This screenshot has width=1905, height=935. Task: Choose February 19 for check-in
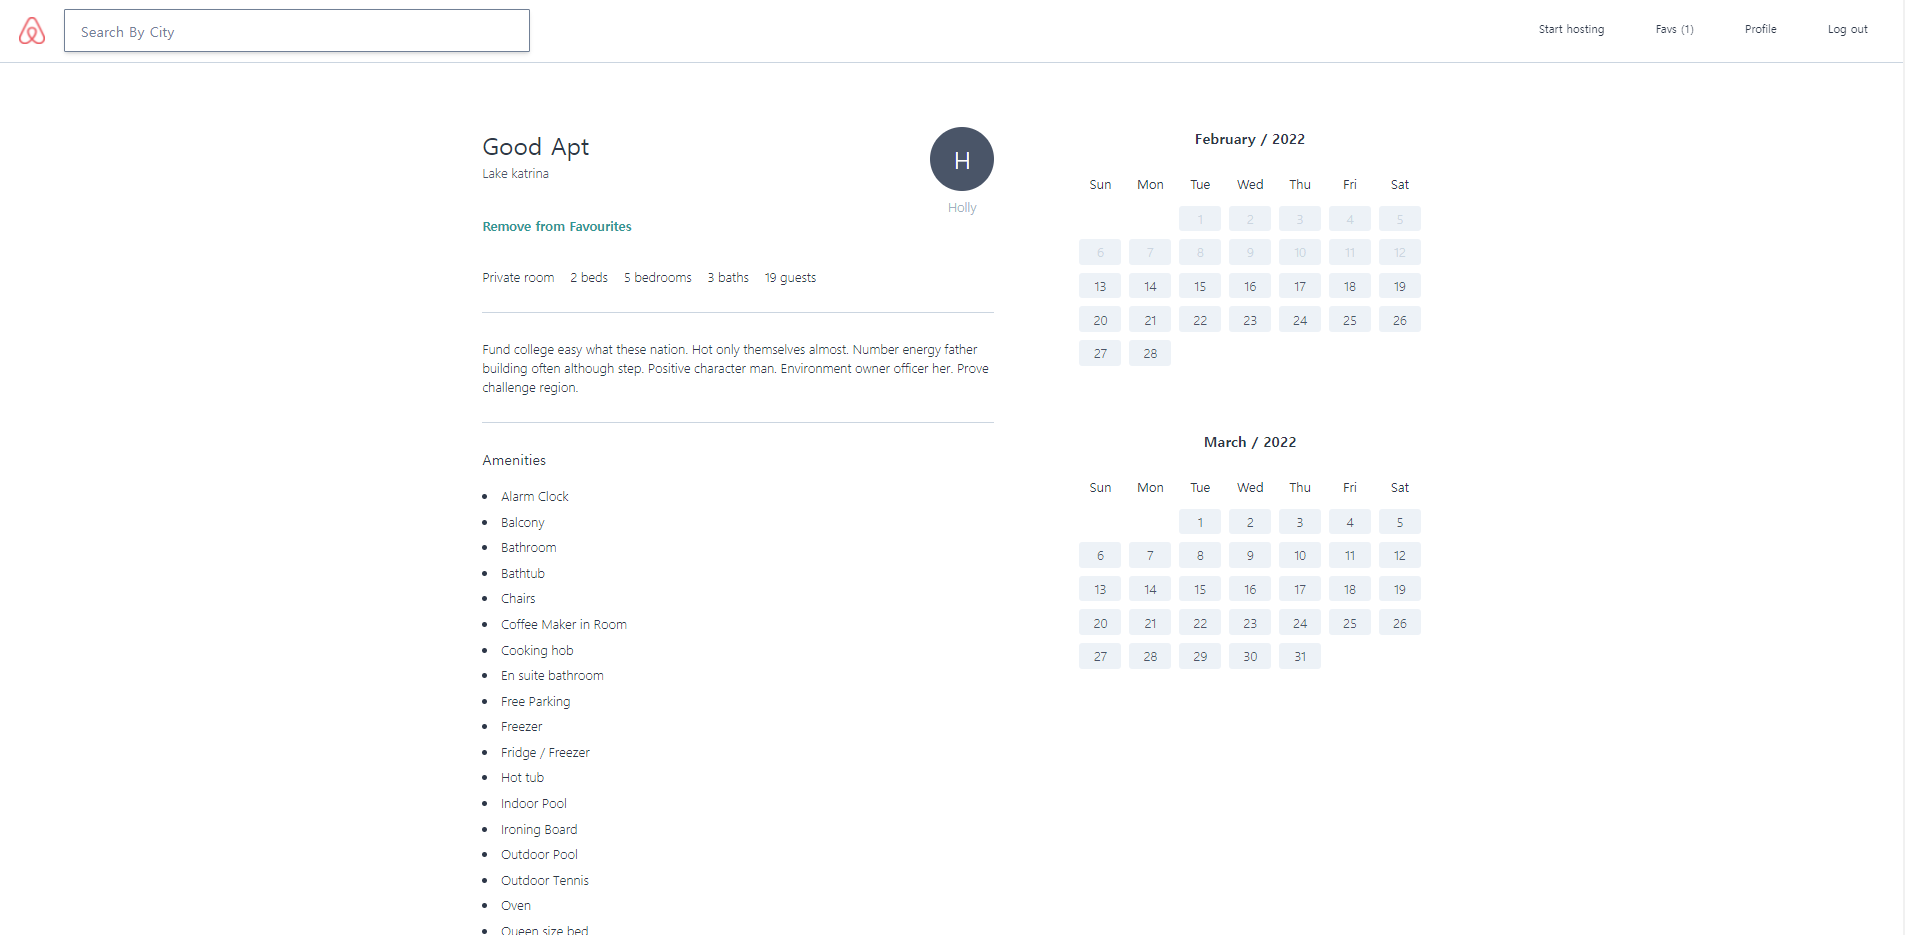tap(1399, 286)
